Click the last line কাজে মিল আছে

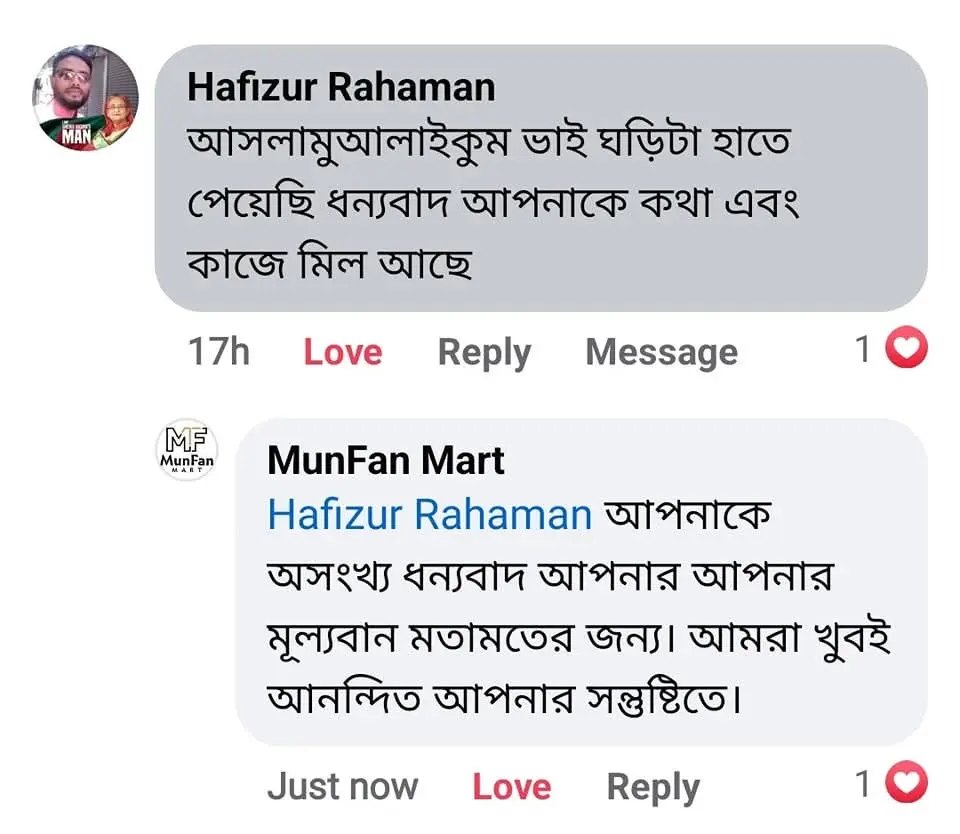point(330,264)
